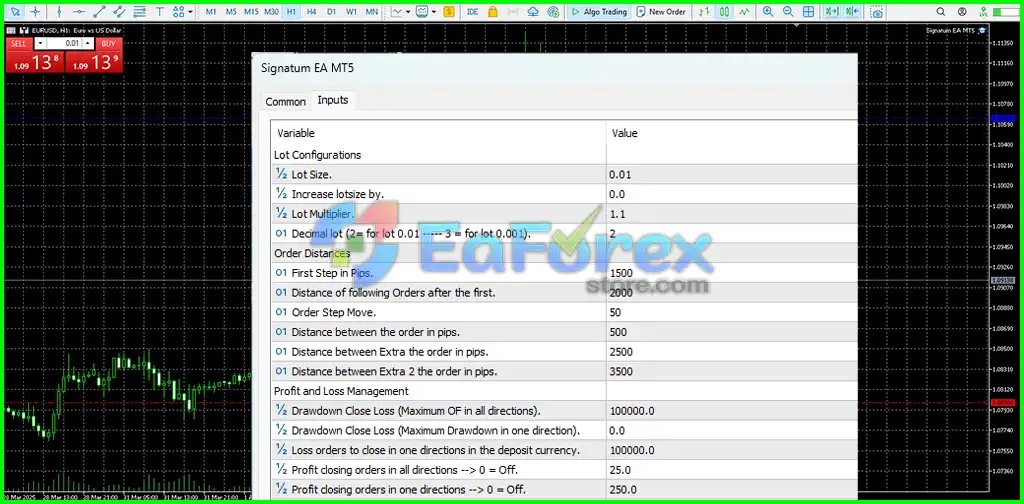The width and height of the screenshot is (1024, 504).
Task: Switch chart to H4 timeframe
Action: pyautogui.click(x=312, y=12)
